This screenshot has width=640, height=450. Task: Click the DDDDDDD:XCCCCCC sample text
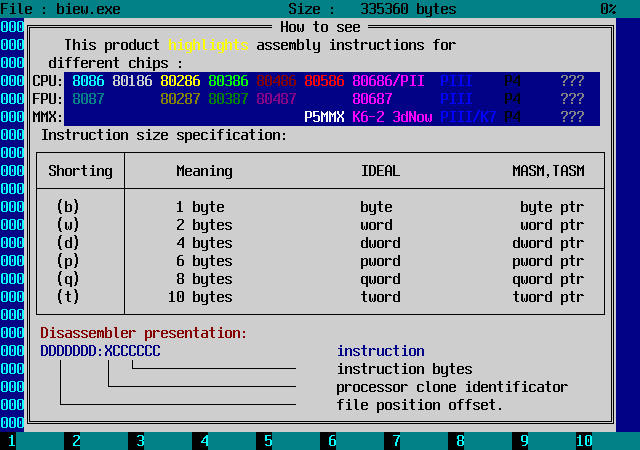point(100,351)
